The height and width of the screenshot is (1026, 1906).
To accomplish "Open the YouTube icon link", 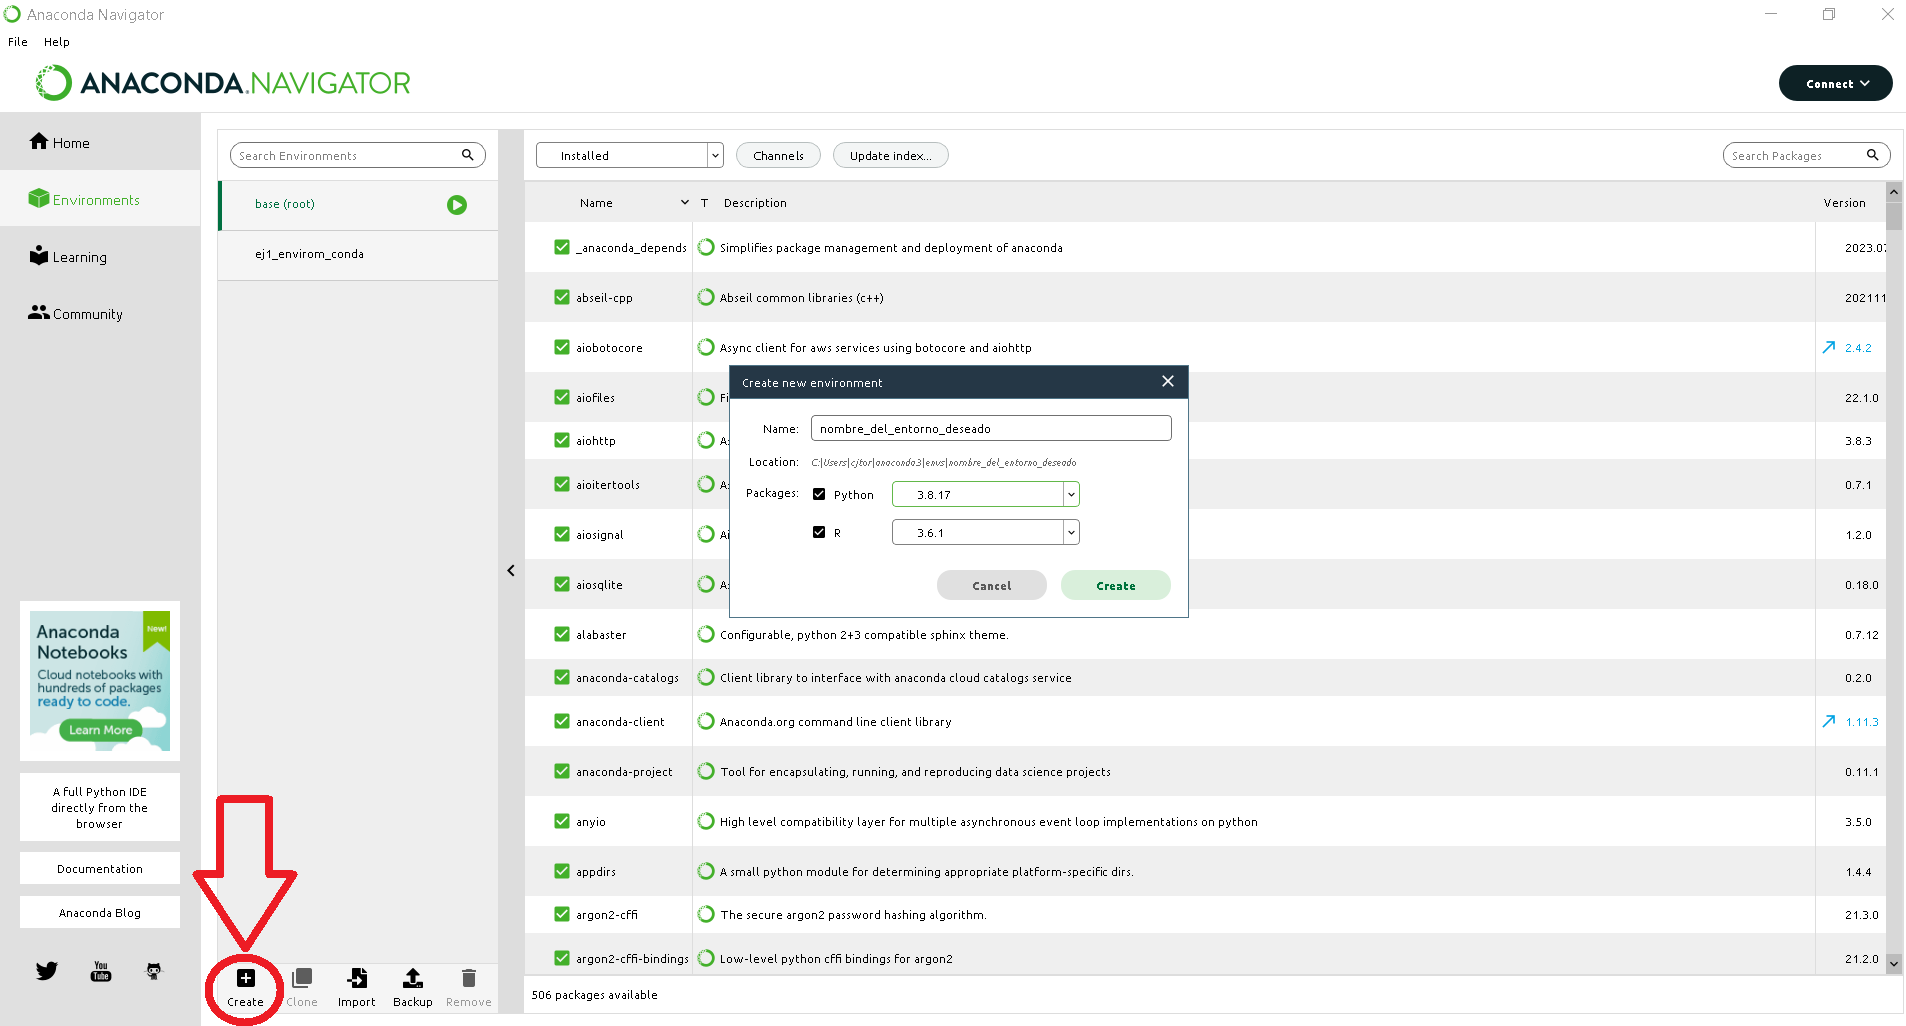I will tap(101, 971).
